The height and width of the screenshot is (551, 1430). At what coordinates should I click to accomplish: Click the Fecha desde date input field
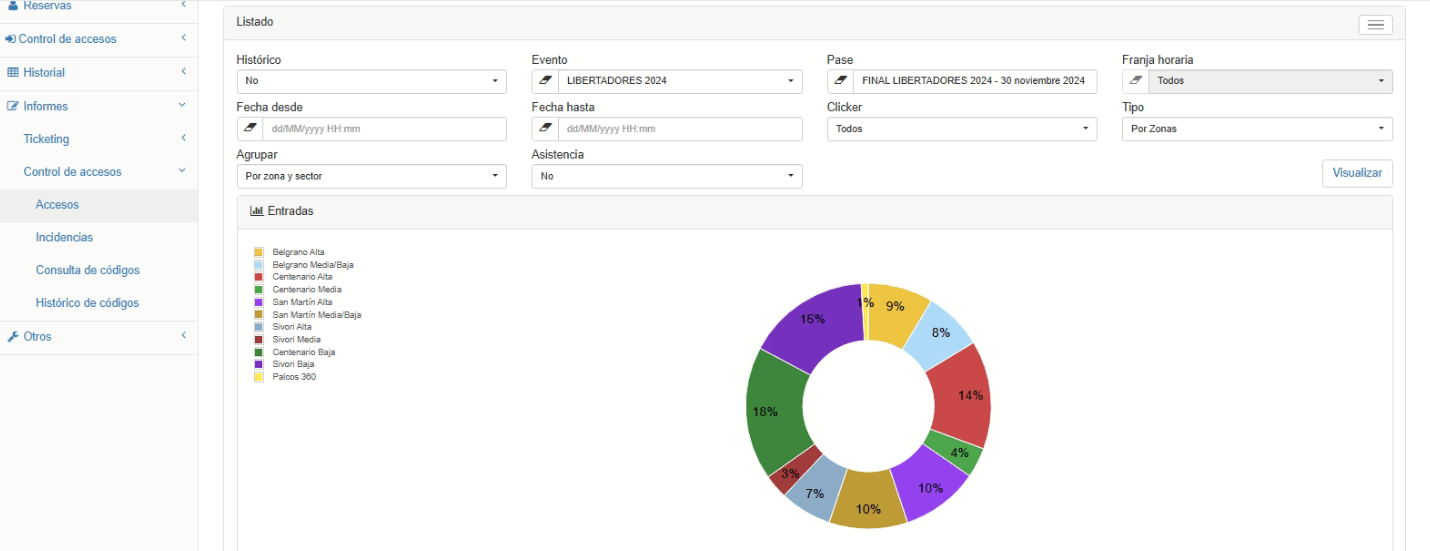[x=384, y=129]
